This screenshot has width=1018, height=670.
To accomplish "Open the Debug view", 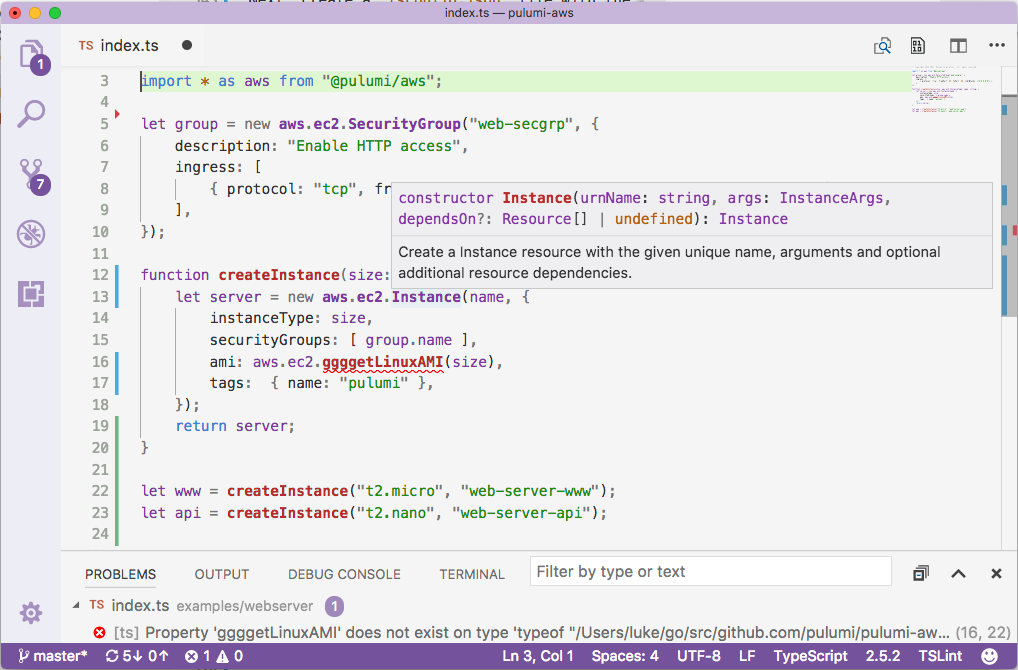I will pos(30,233).
